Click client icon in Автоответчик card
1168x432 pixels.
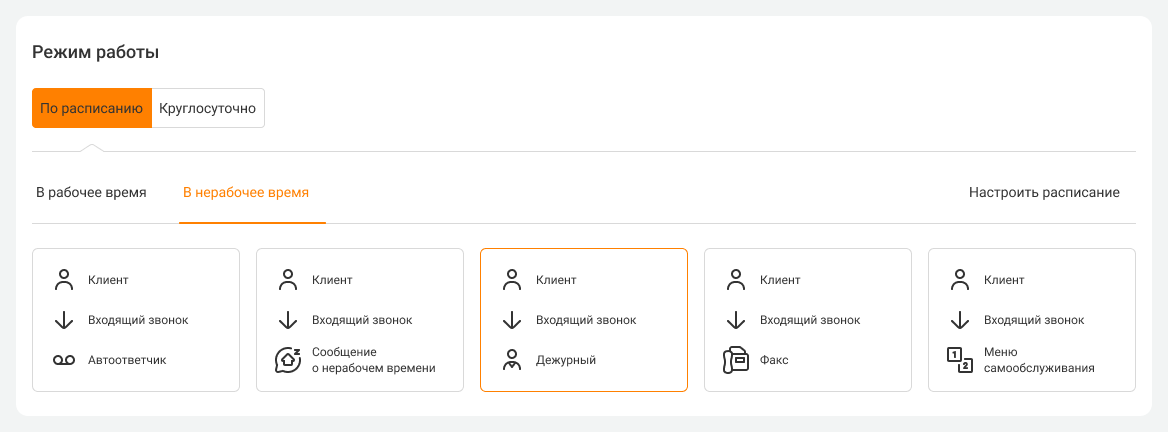tap(64, 280)
